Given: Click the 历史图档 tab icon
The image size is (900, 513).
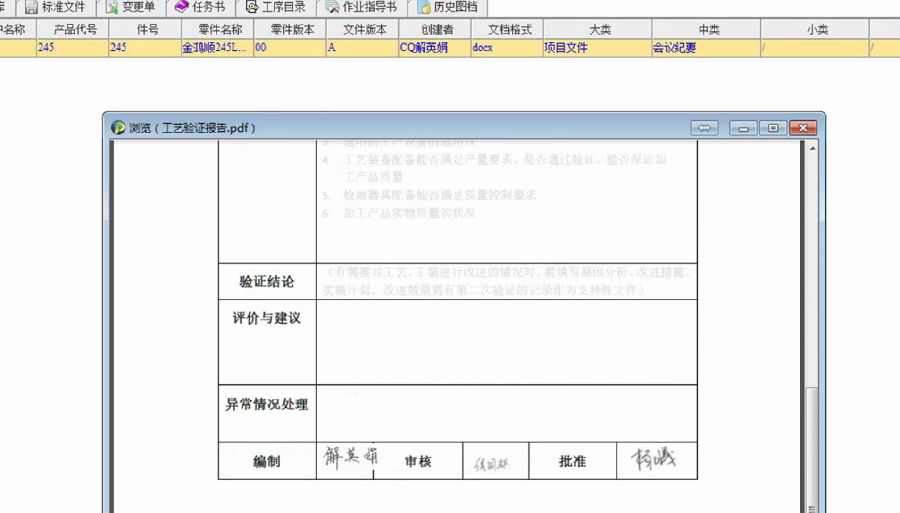Looking at the screenshot, I should click(x=424, y=7).
